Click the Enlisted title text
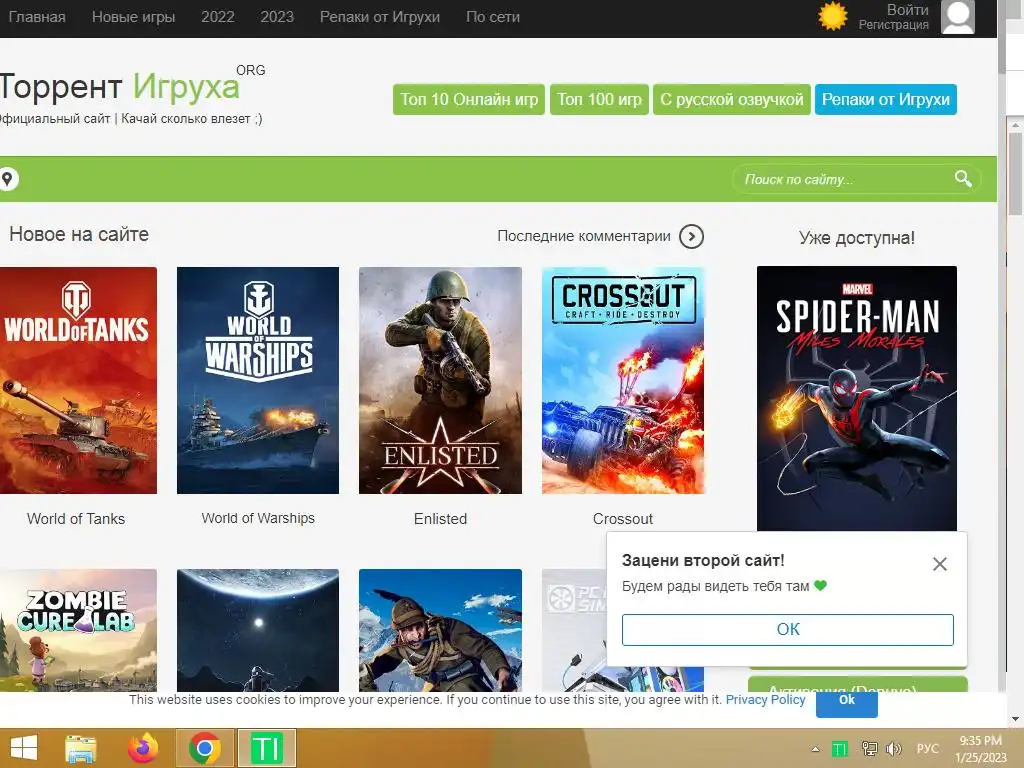 click(440, 519)
